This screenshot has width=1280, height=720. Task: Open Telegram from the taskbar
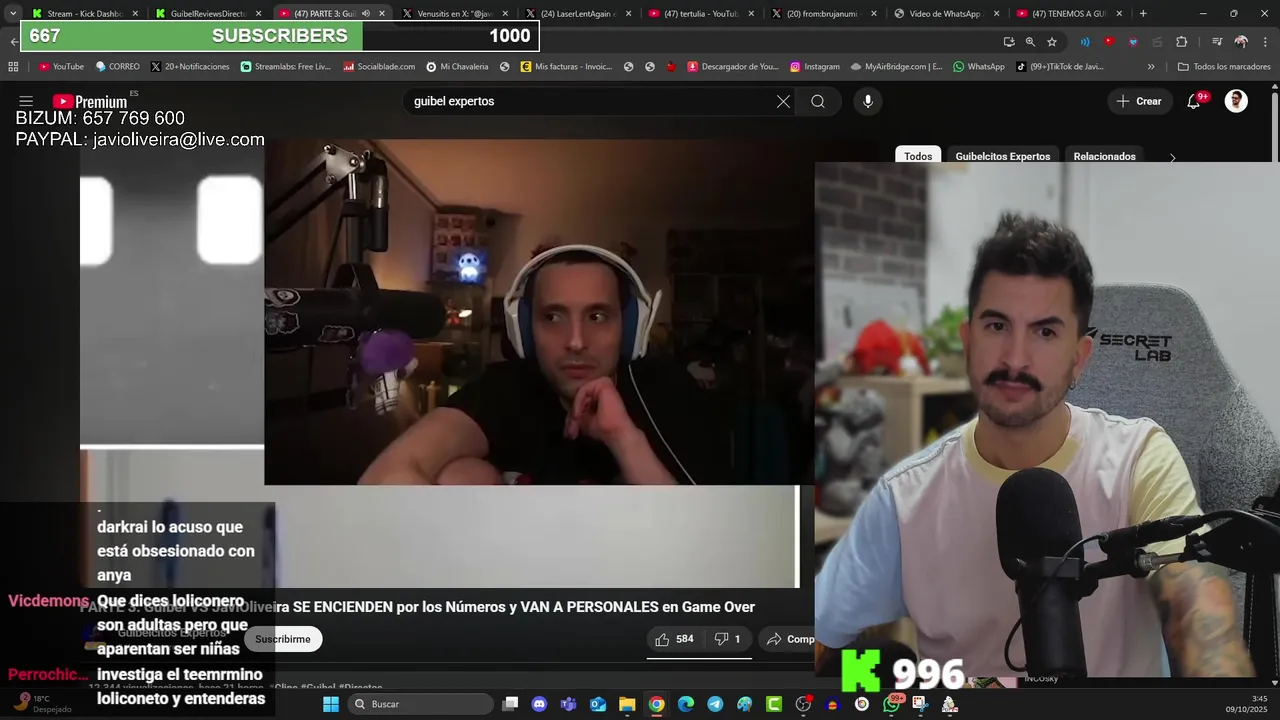[x=715, y=704]
